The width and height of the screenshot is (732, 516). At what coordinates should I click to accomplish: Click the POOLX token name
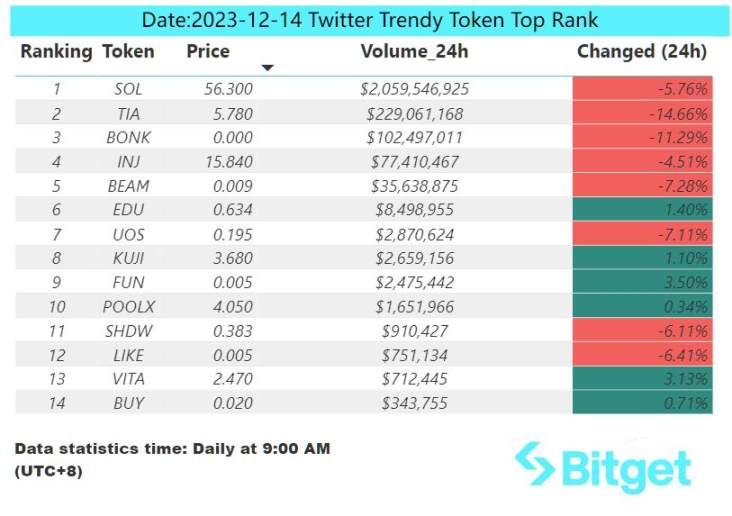129,307
